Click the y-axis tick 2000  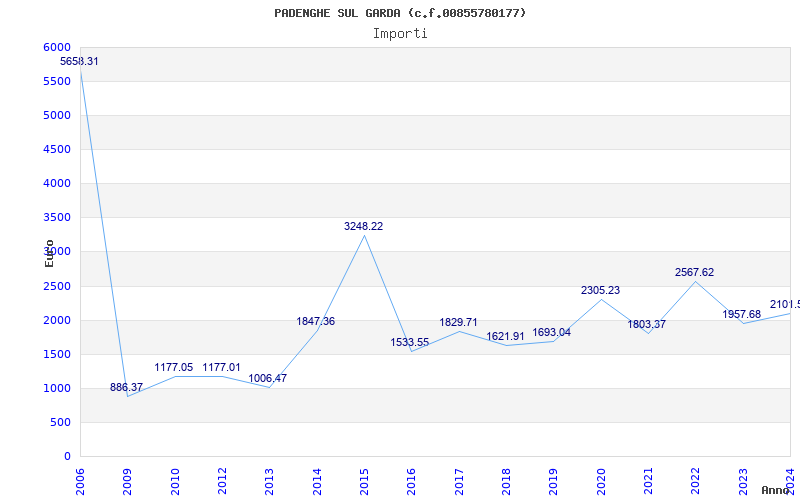[x=57, y=320]
